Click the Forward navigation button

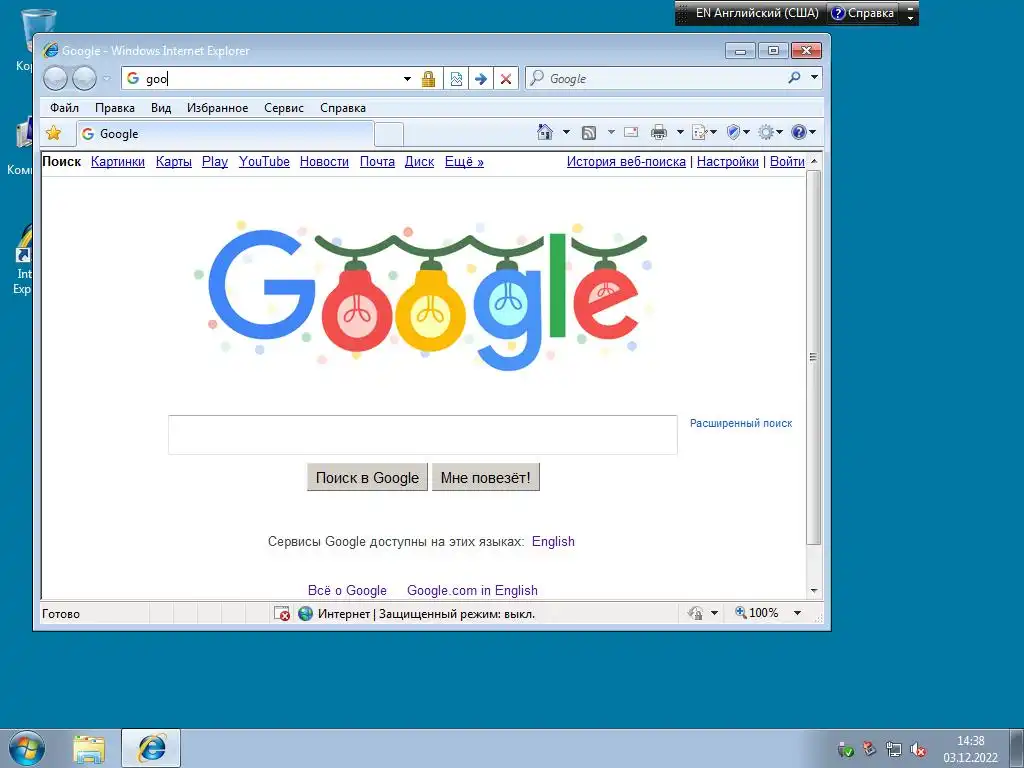(x=84, y=78)
